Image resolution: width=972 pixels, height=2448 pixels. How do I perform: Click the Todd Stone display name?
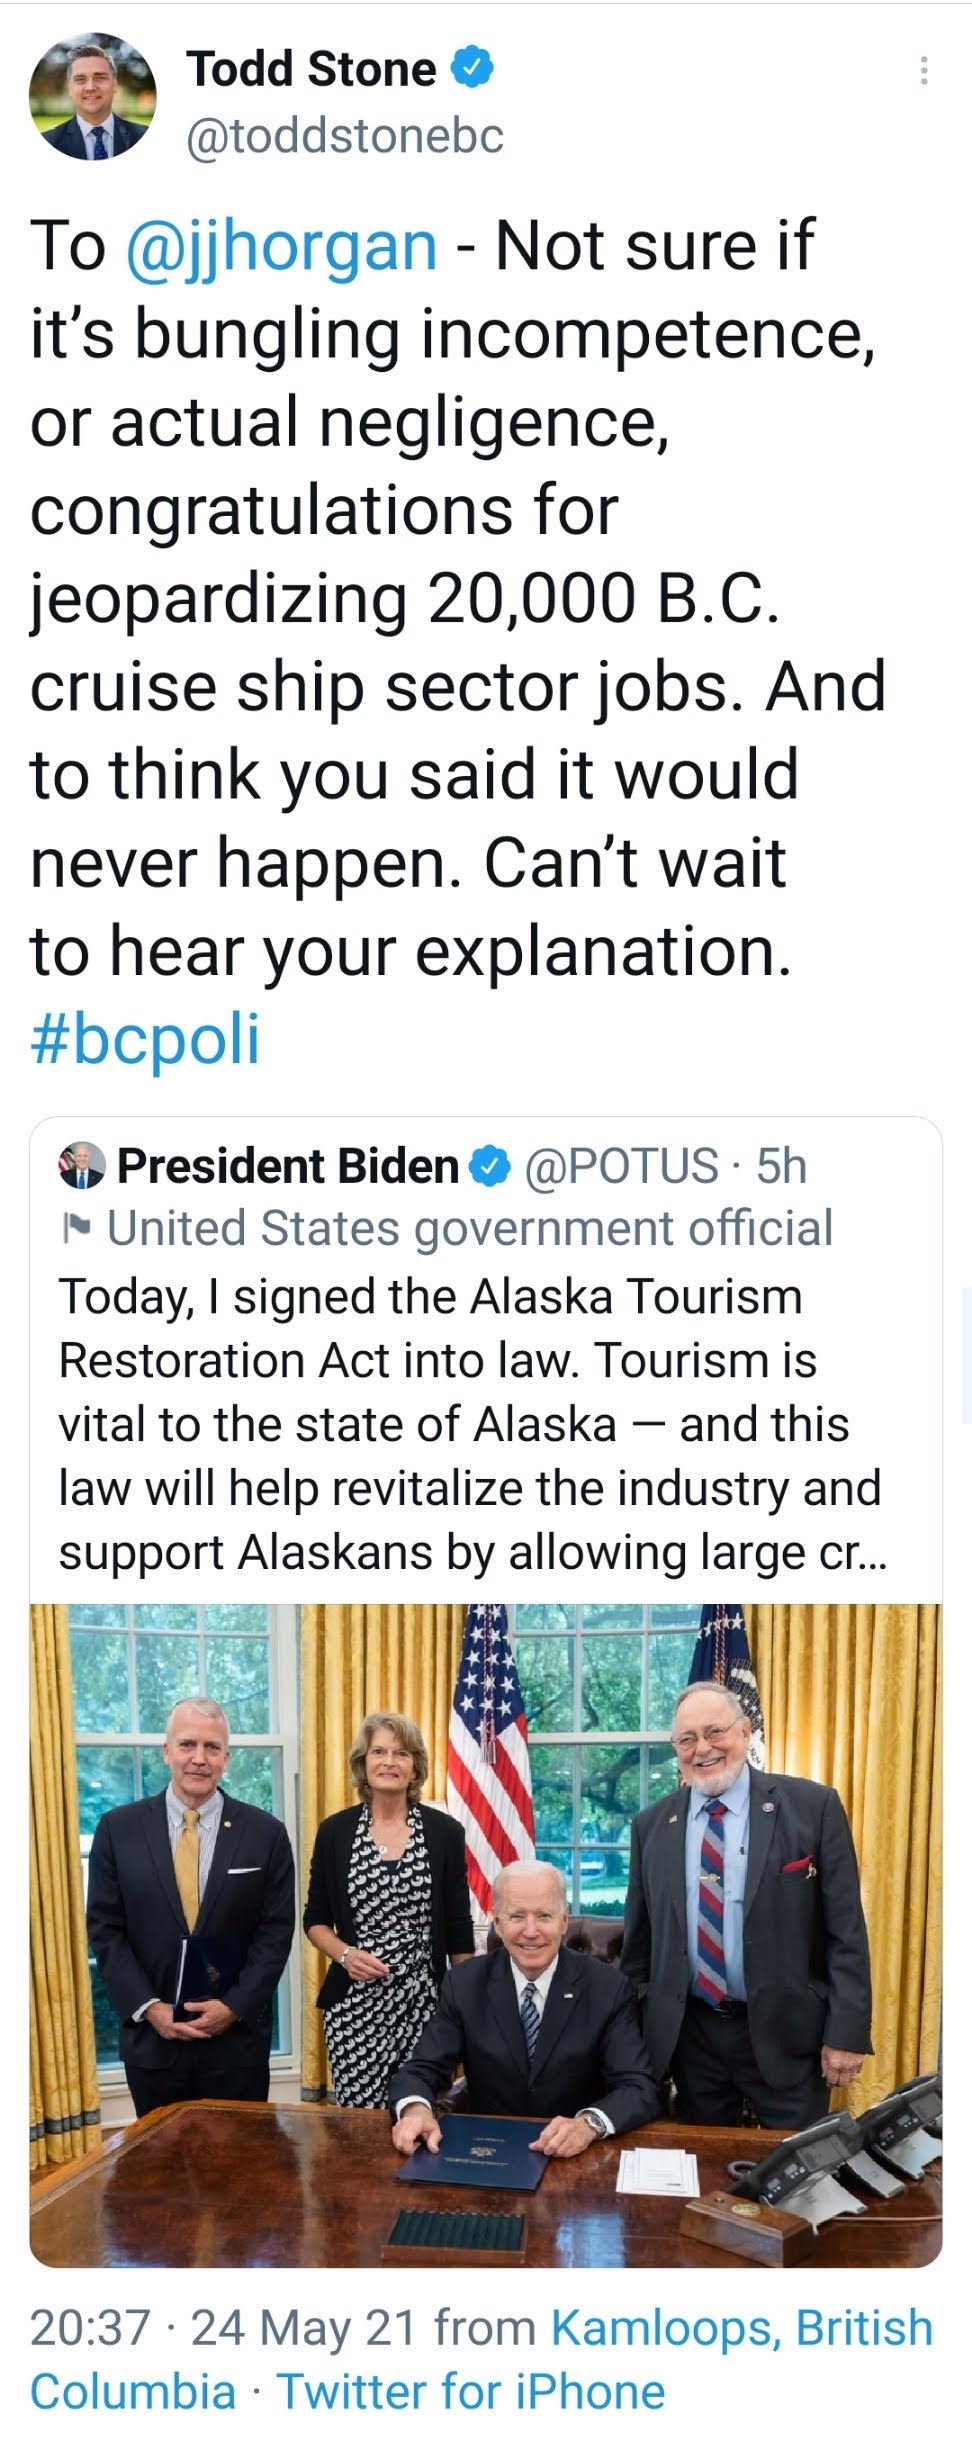pyautogui.click(x=311, y=69)
